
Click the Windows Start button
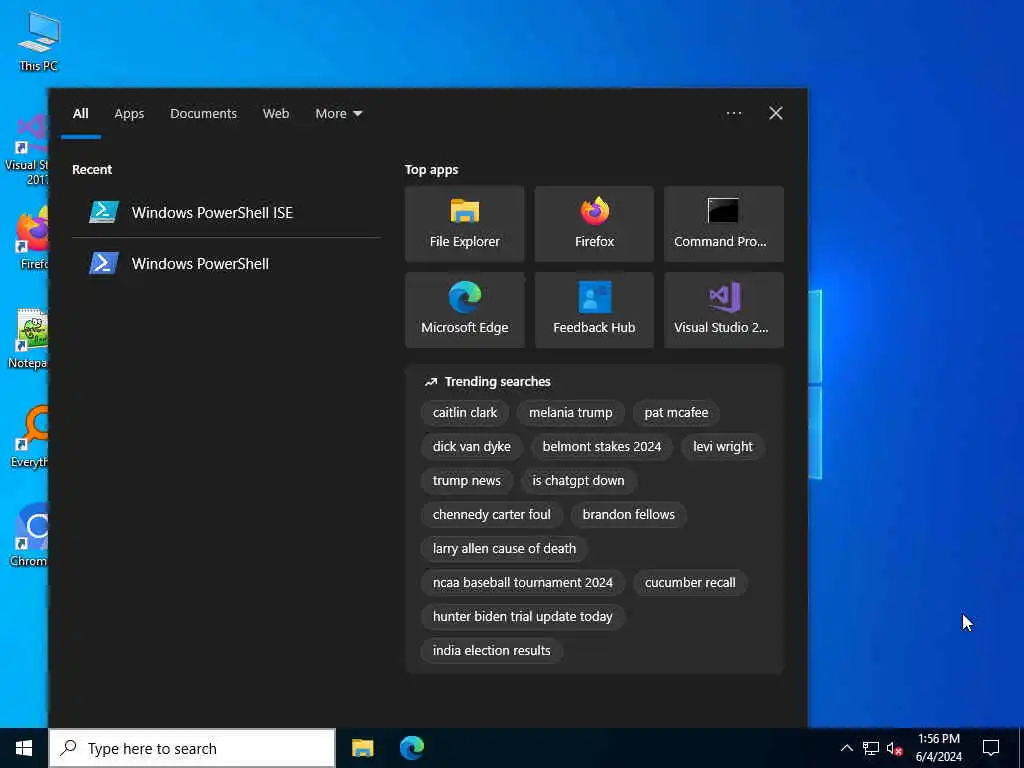[24, 748]
